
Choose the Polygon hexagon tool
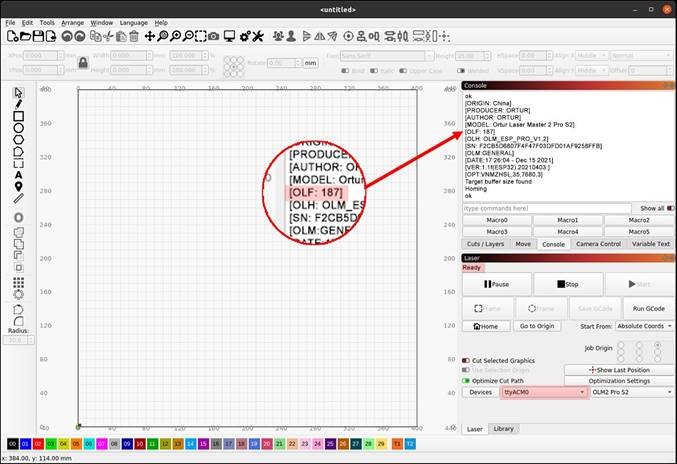(x=18, y=140)
